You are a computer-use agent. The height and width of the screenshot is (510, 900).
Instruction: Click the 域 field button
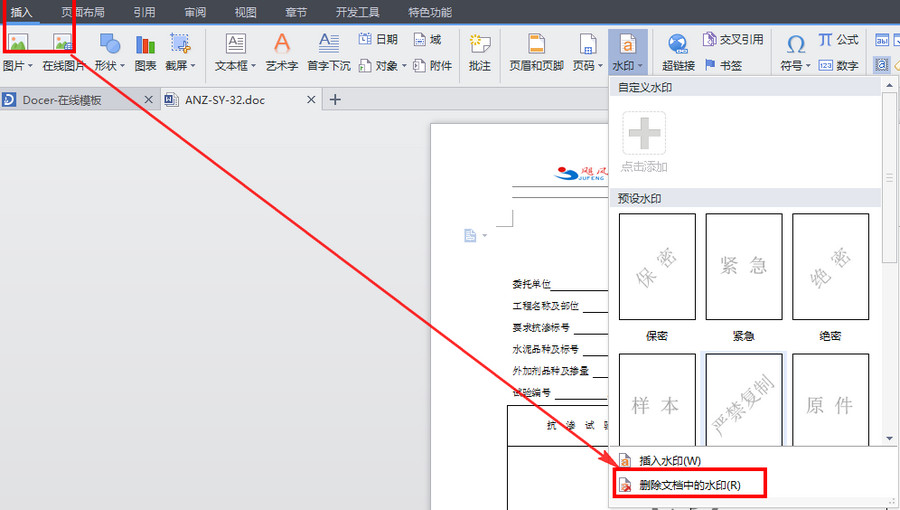click(x=428, y=39)
